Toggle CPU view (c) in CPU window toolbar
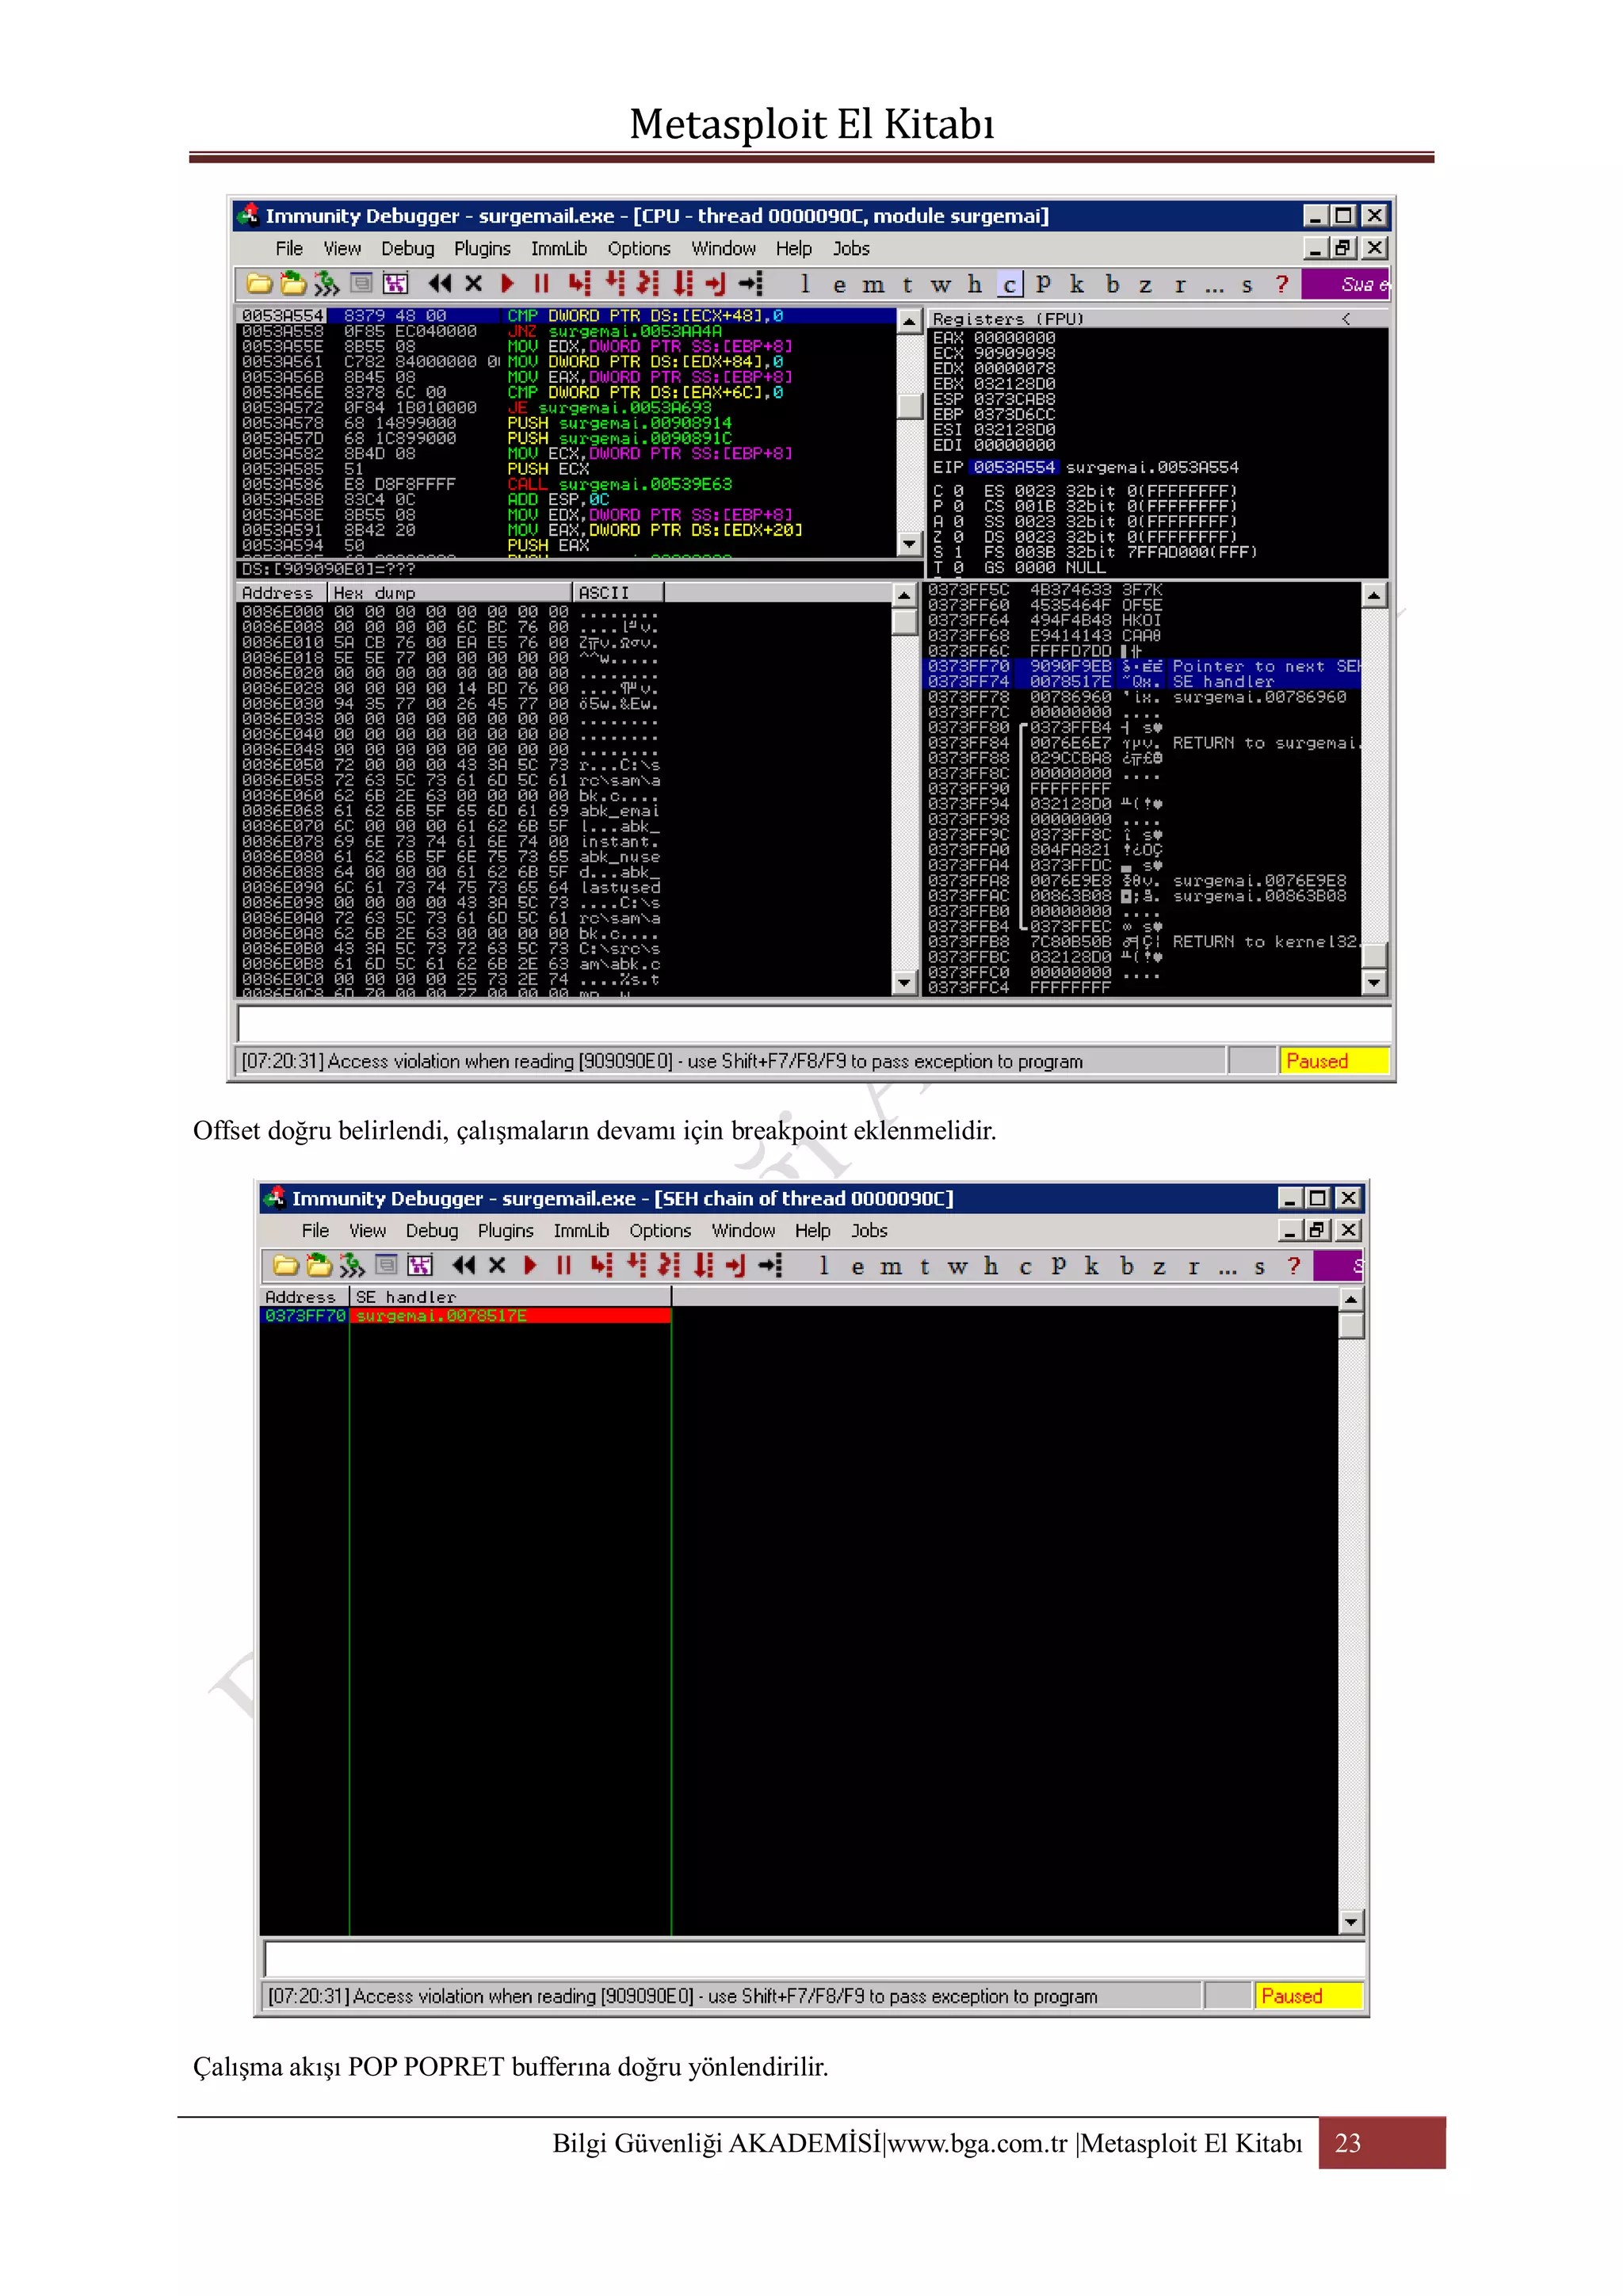The image size is (1623, 2296). (x=1010, y=285)
